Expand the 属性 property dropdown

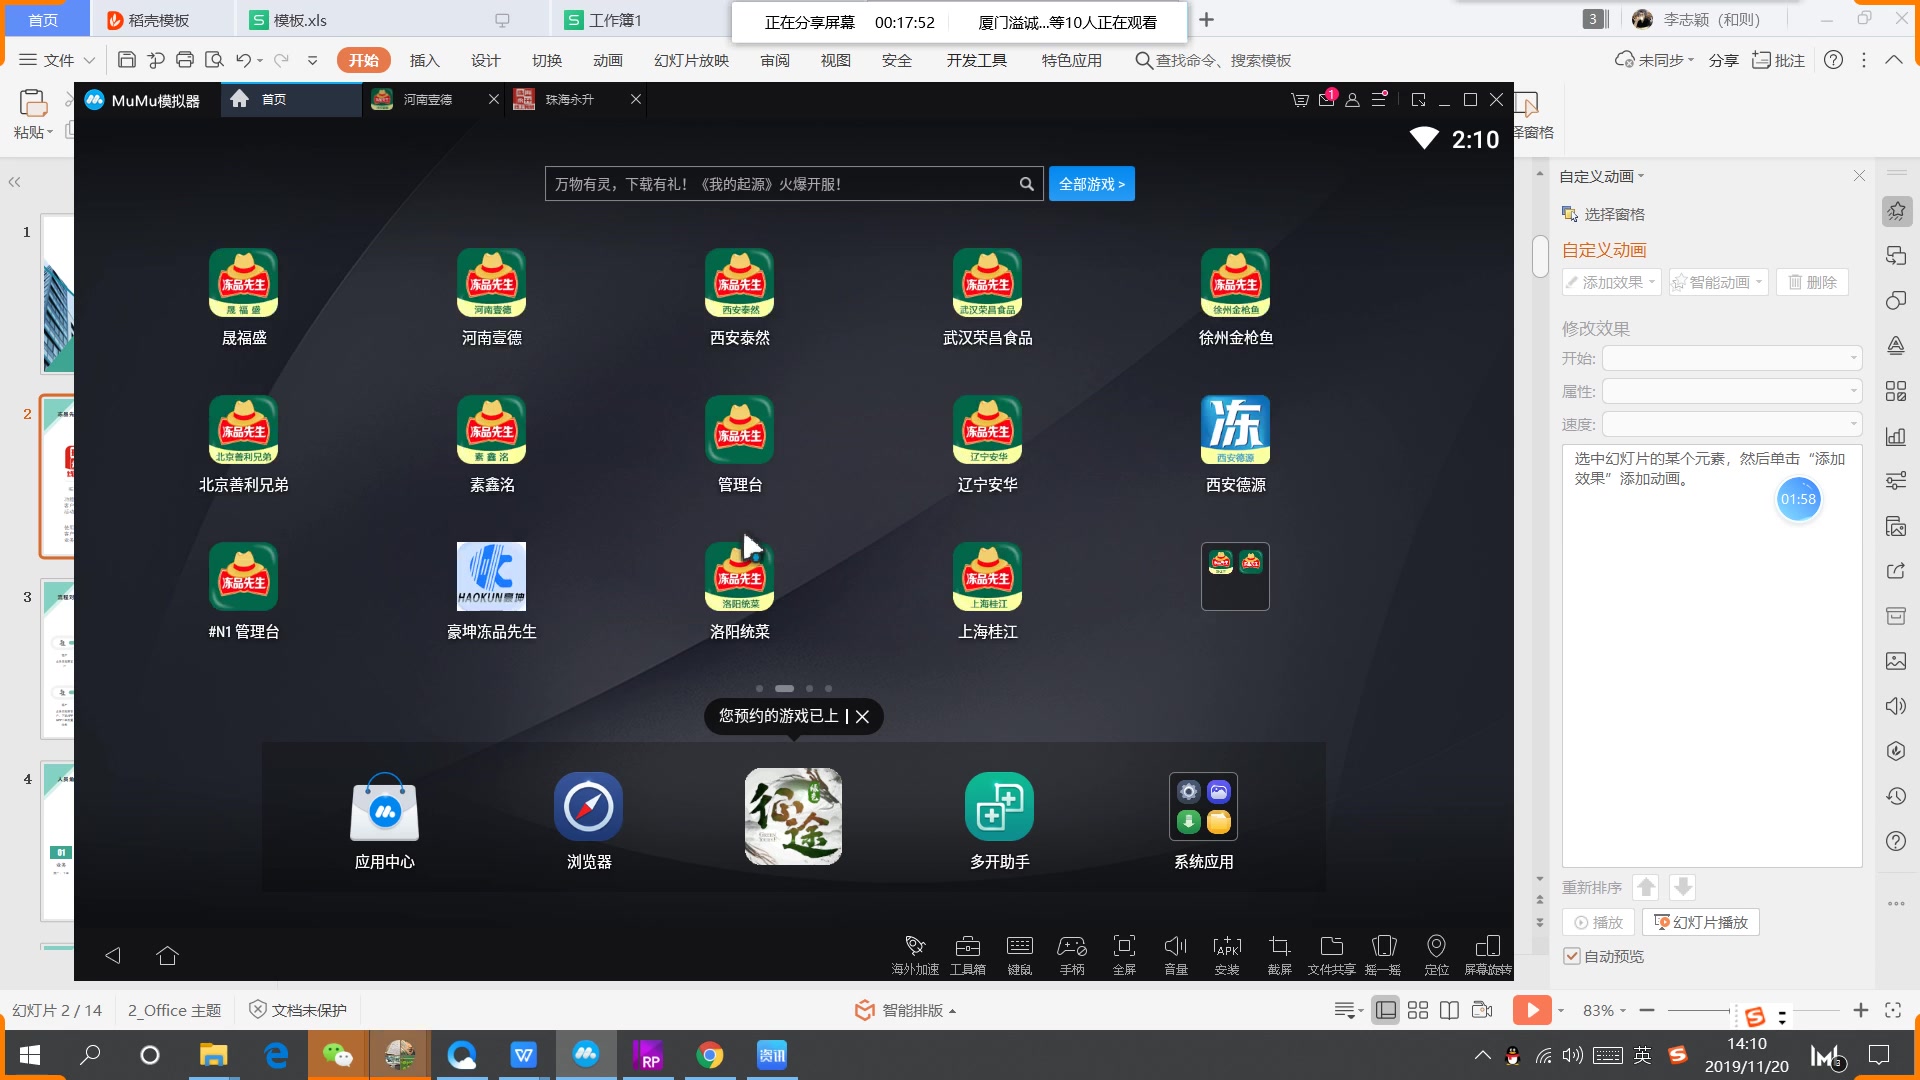[1732, 391]
